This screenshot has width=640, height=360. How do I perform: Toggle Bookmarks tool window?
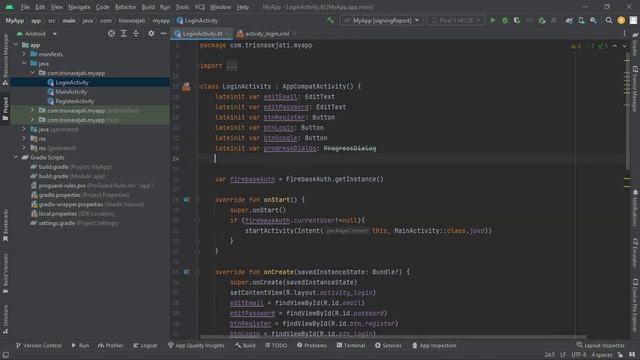pyautogui.click(x=5, y=226)
